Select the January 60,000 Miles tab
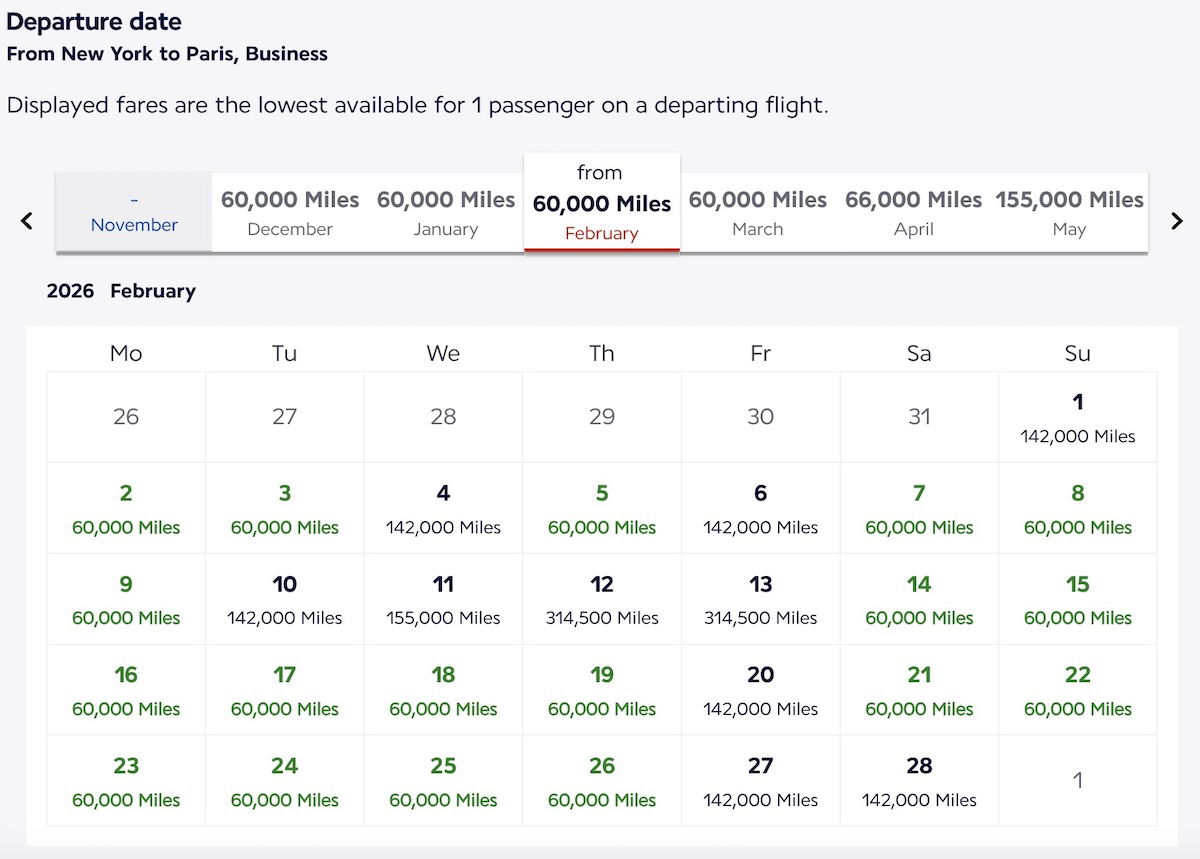Viewport: 1200px width, 859px height. coord(445,212)
